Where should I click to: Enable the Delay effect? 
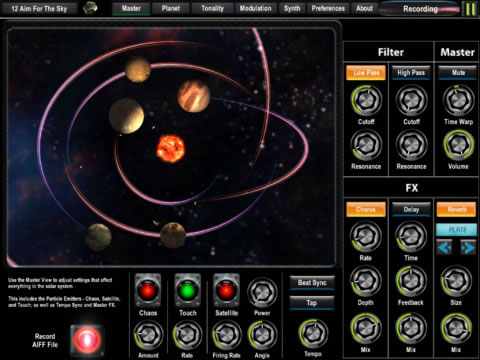coord(411,210)
